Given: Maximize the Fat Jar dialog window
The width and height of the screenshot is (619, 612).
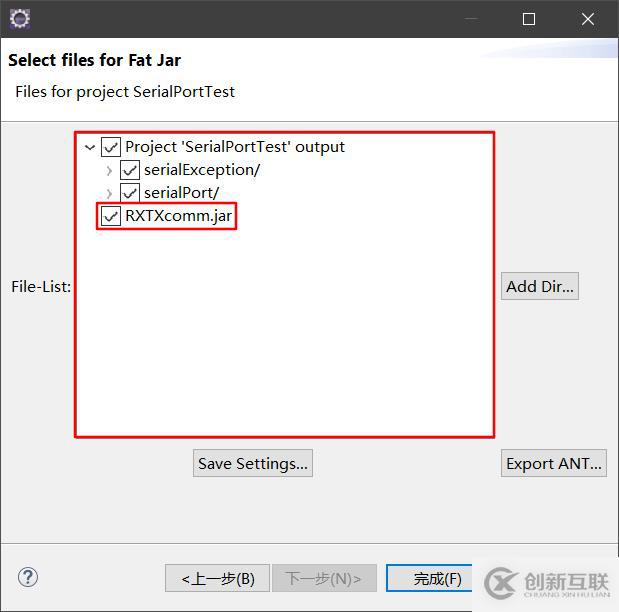Looking at the screenshot, I should click(529, 19).
